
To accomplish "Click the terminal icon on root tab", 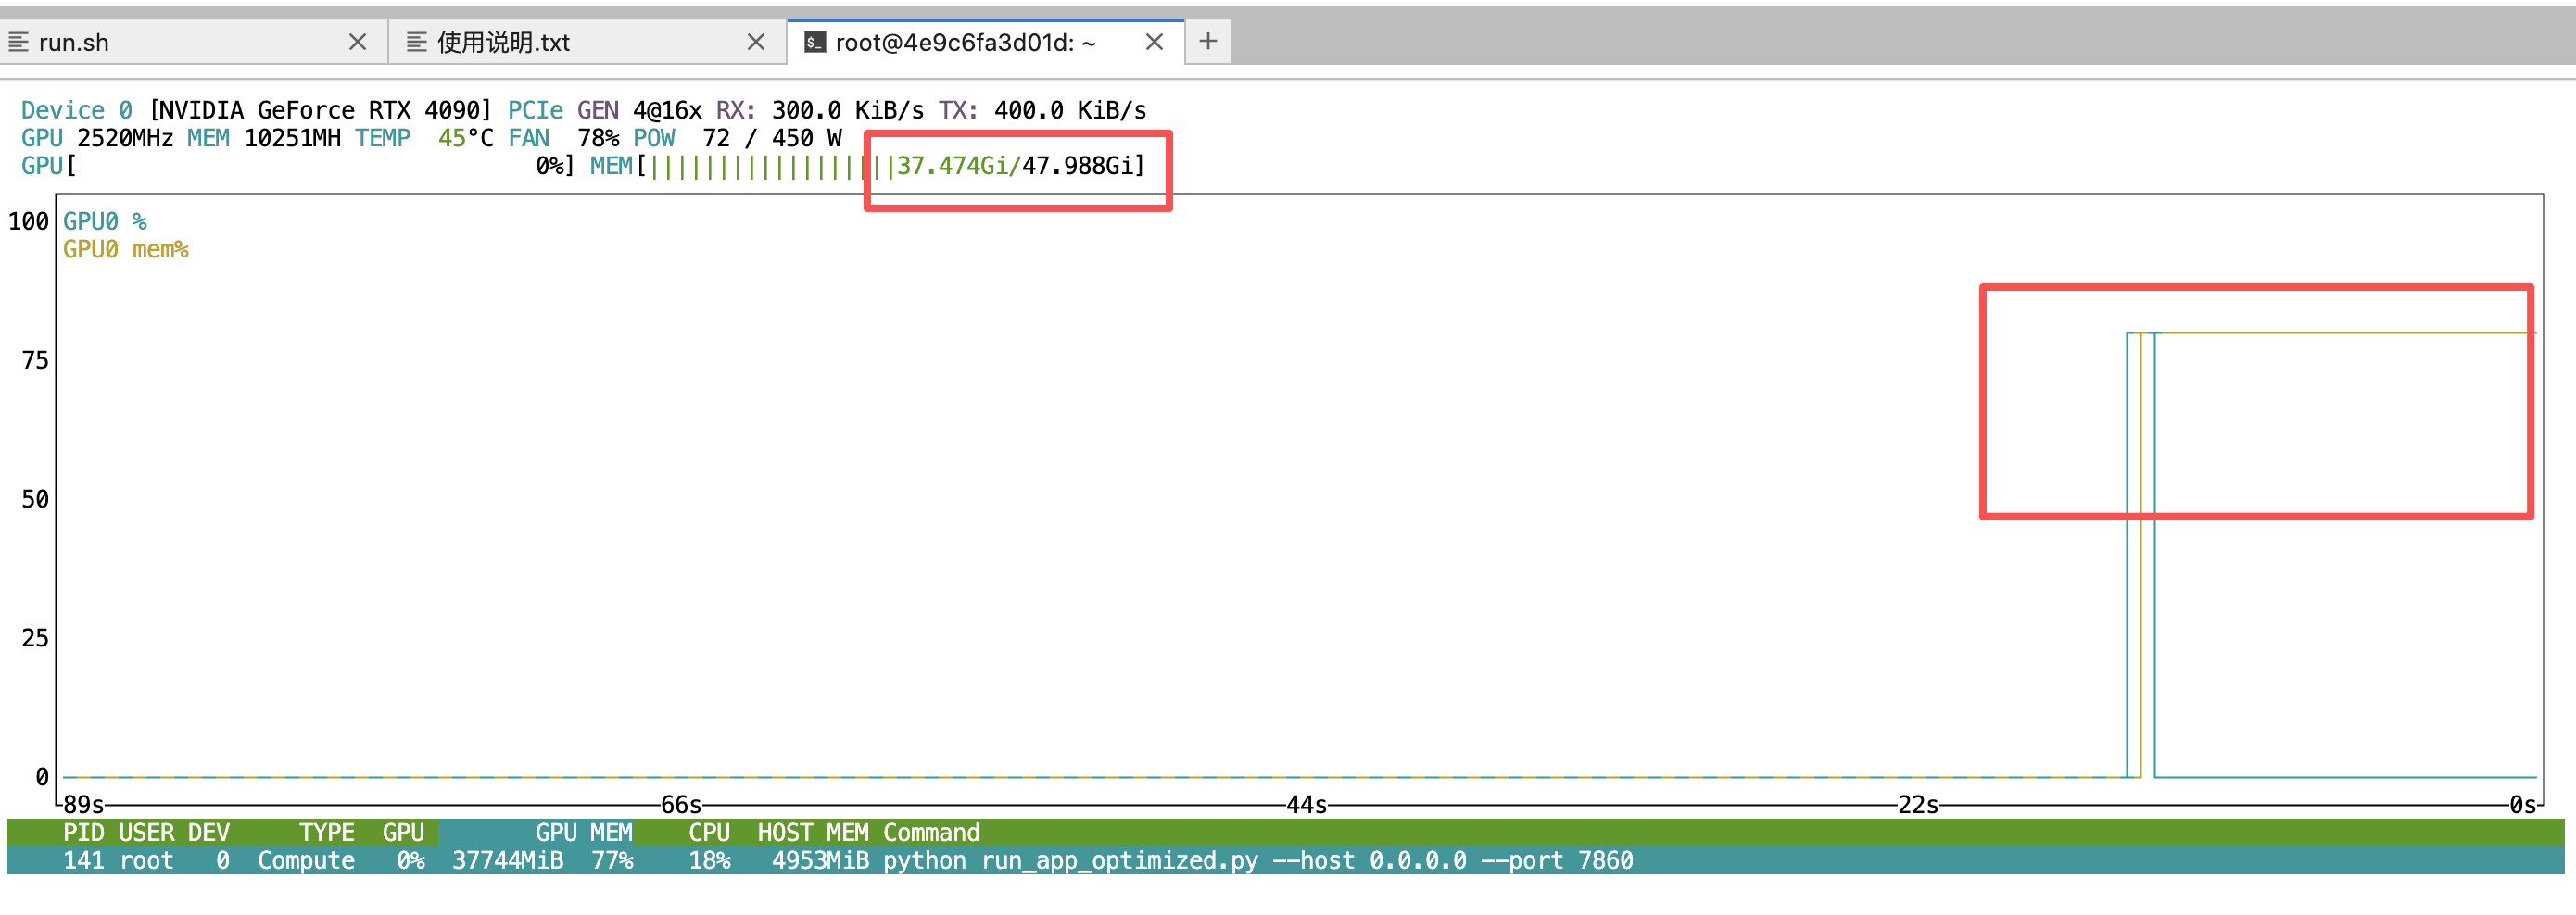I will (815, 42).
